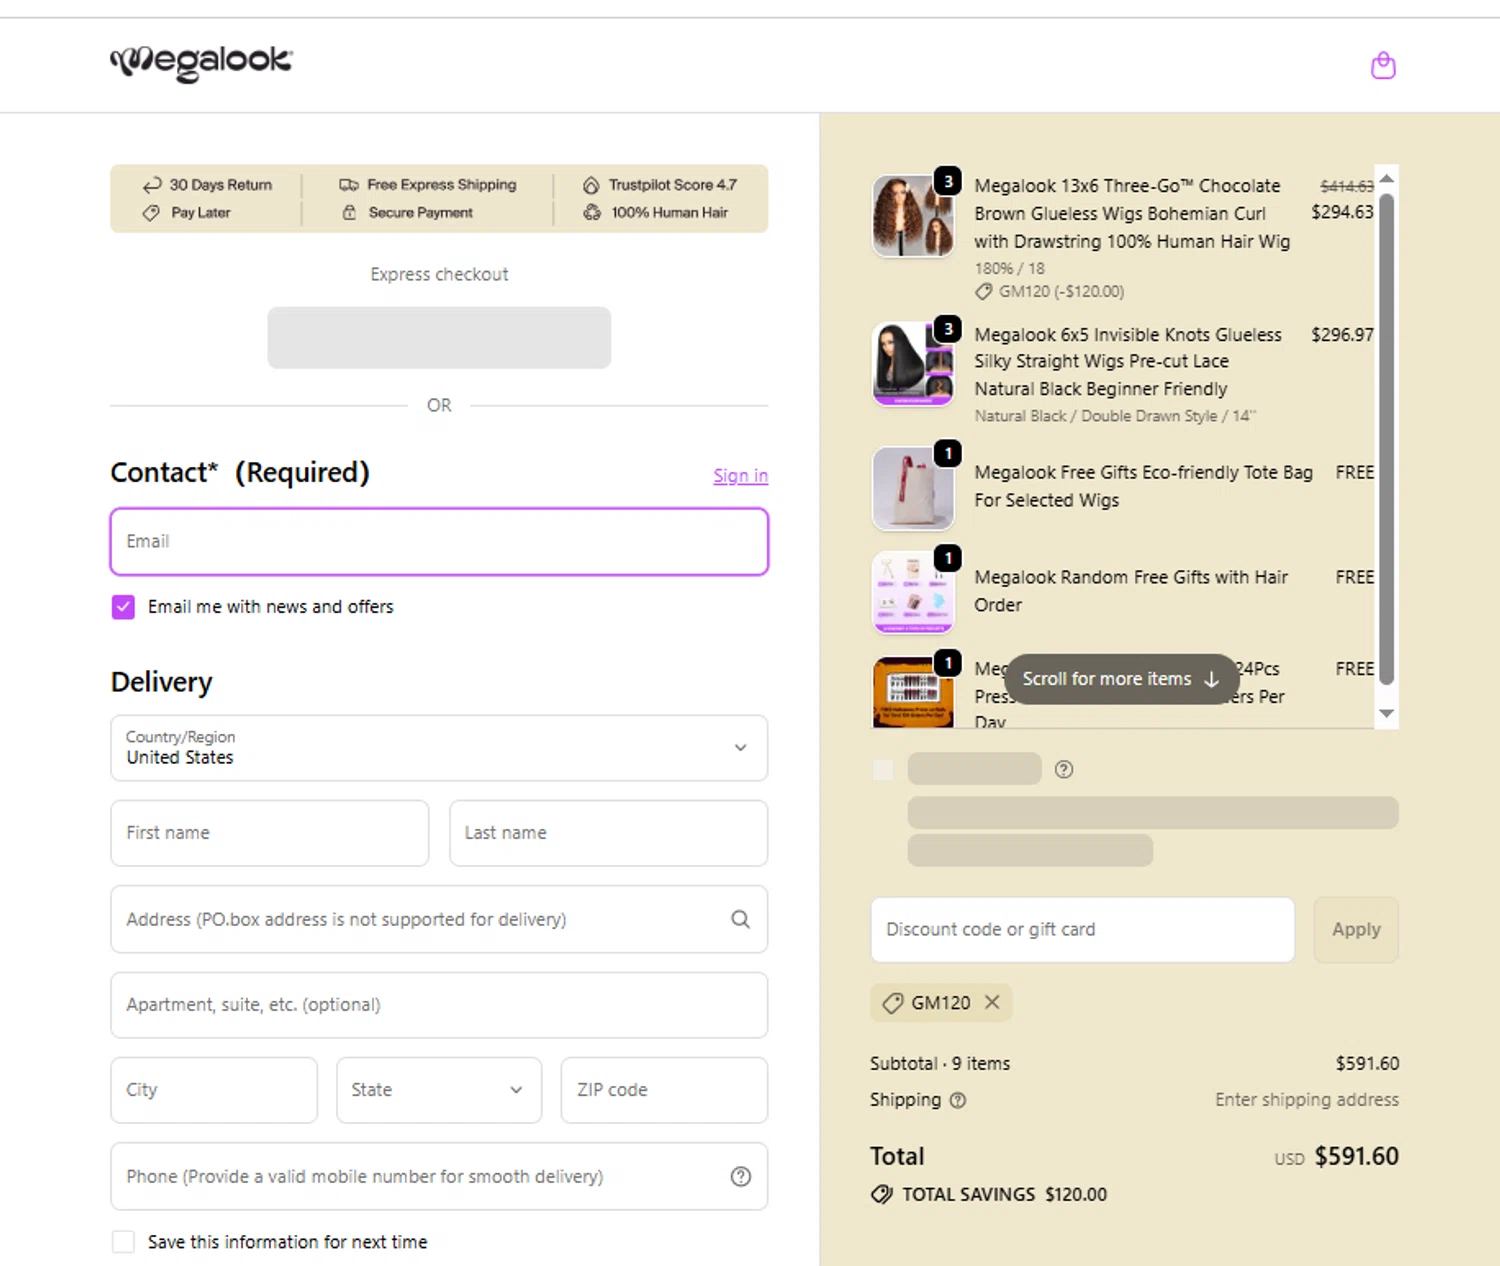The image size is (1500, 1266).
Task: Click the Secure Payment lock icon
Action: [349, 213]
